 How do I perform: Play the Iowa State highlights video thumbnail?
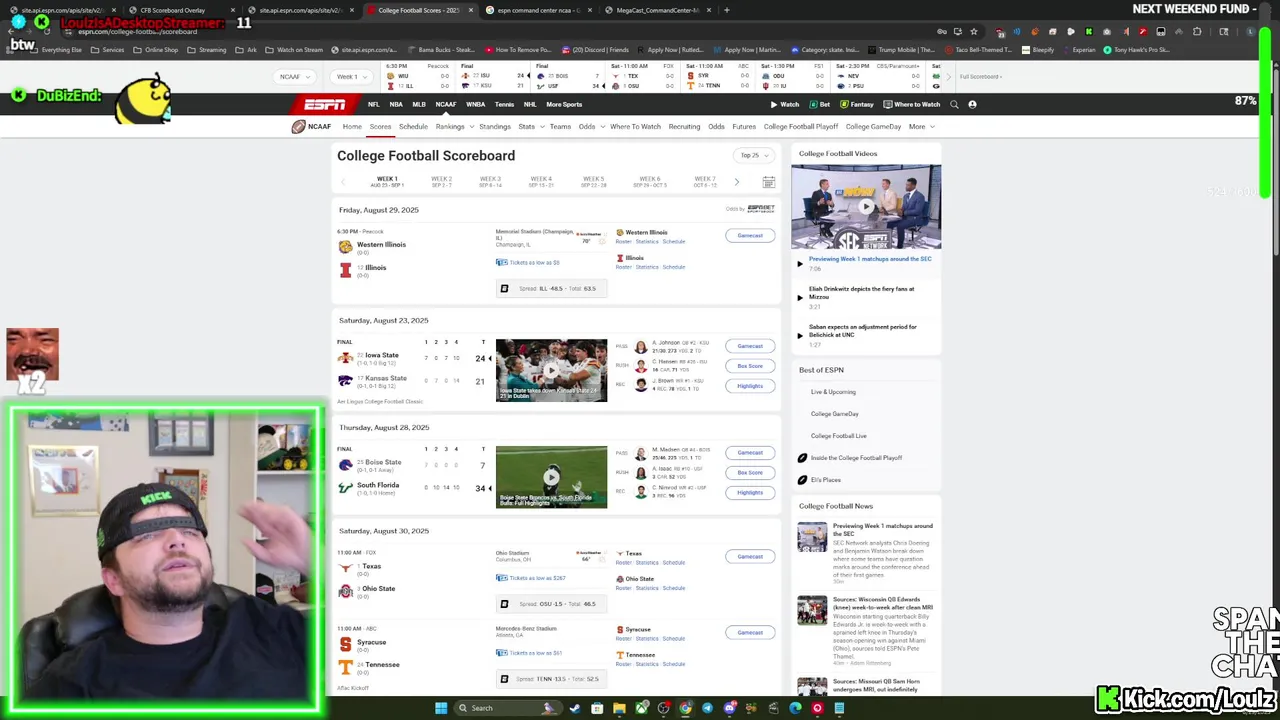tap(551, 370)
